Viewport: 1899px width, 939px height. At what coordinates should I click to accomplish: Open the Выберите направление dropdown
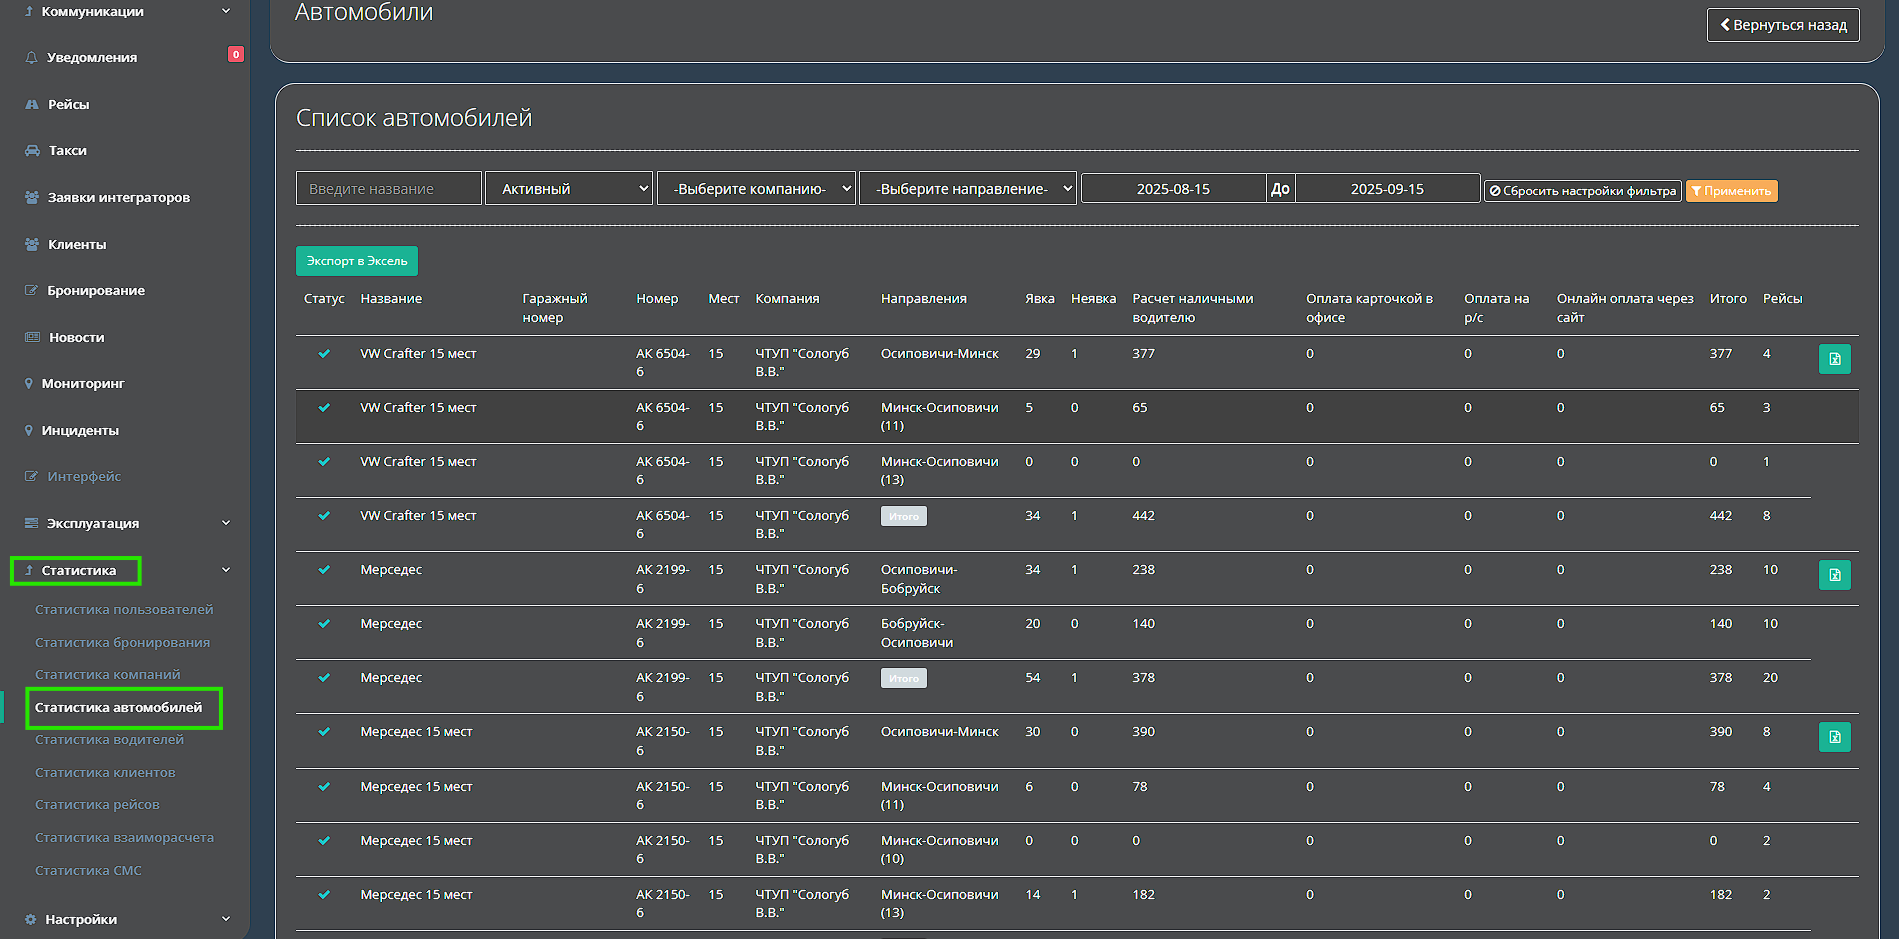(967, 188)
